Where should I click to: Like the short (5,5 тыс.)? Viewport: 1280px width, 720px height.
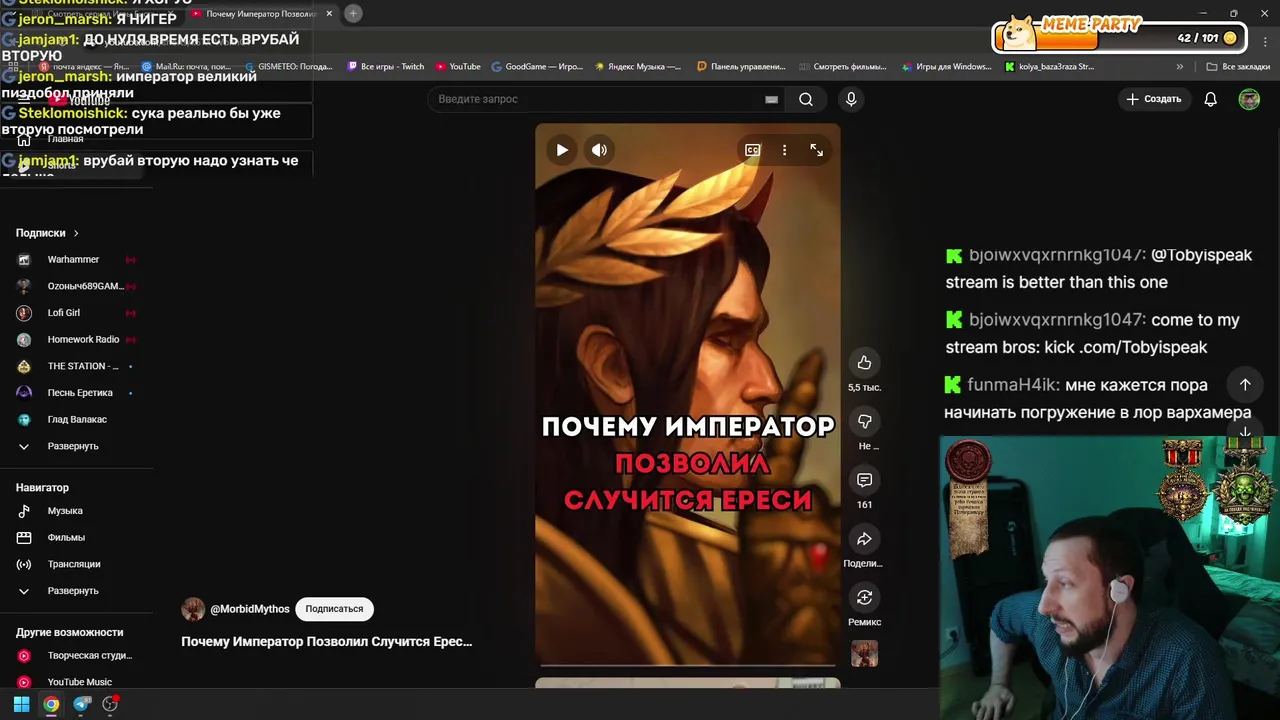(x=864, y=363)
